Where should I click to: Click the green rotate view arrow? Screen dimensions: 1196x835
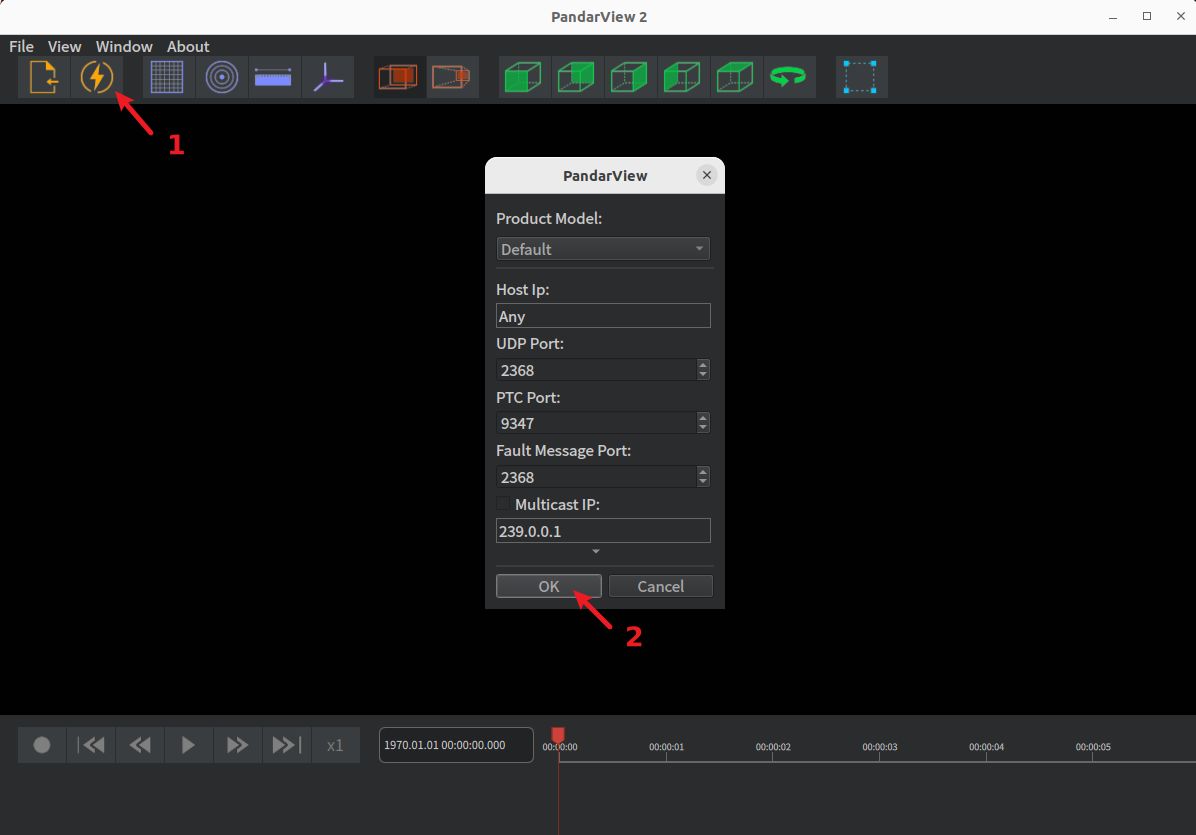point(788,77)
